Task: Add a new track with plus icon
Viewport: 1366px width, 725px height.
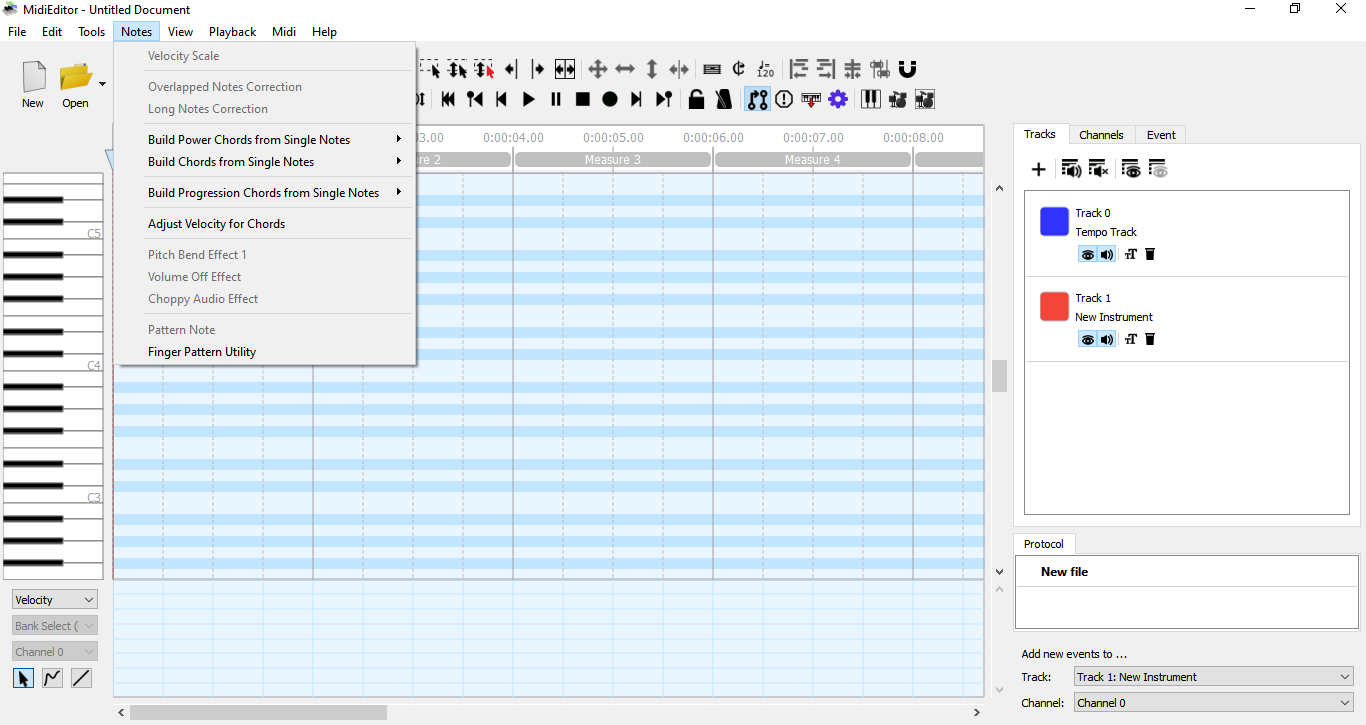Action: [x=1038, y=169]
